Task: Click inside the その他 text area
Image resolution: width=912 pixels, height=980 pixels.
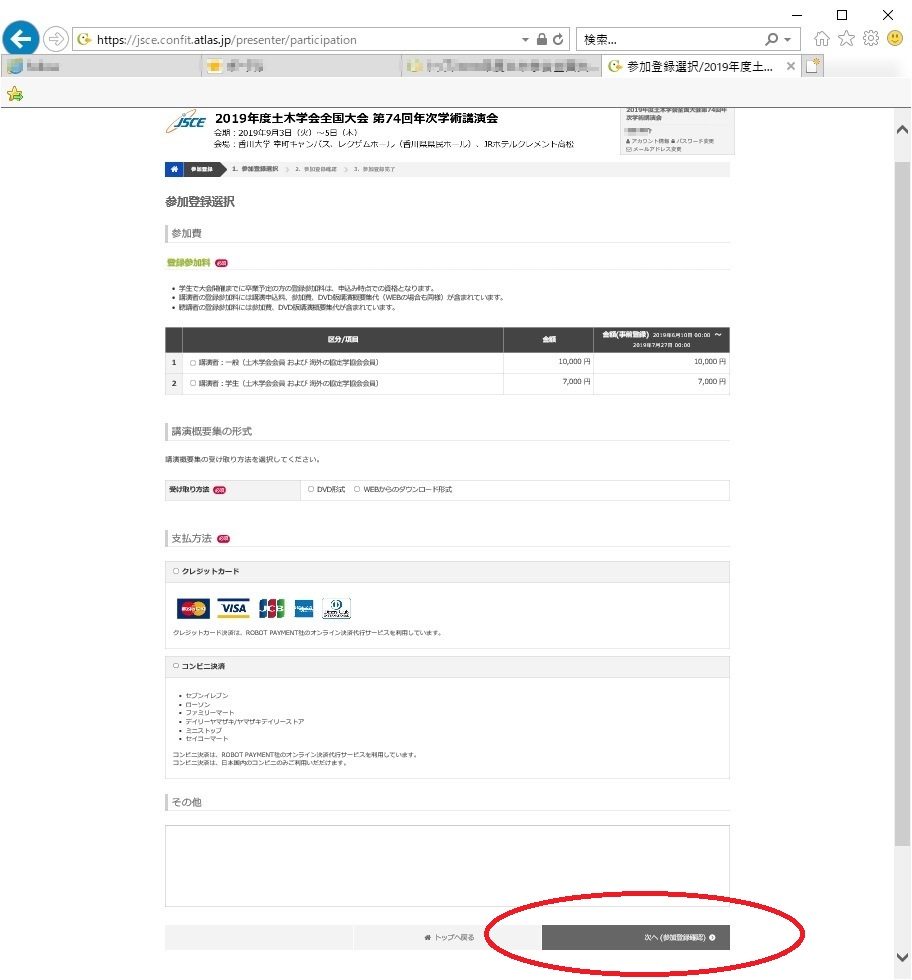Action: click(x=447, y=865)
